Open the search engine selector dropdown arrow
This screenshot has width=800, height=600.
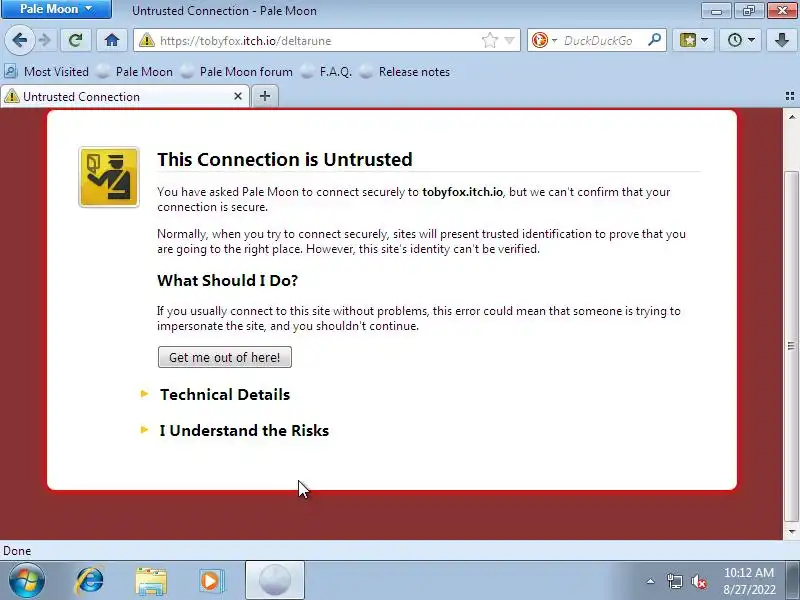(554, 40)
